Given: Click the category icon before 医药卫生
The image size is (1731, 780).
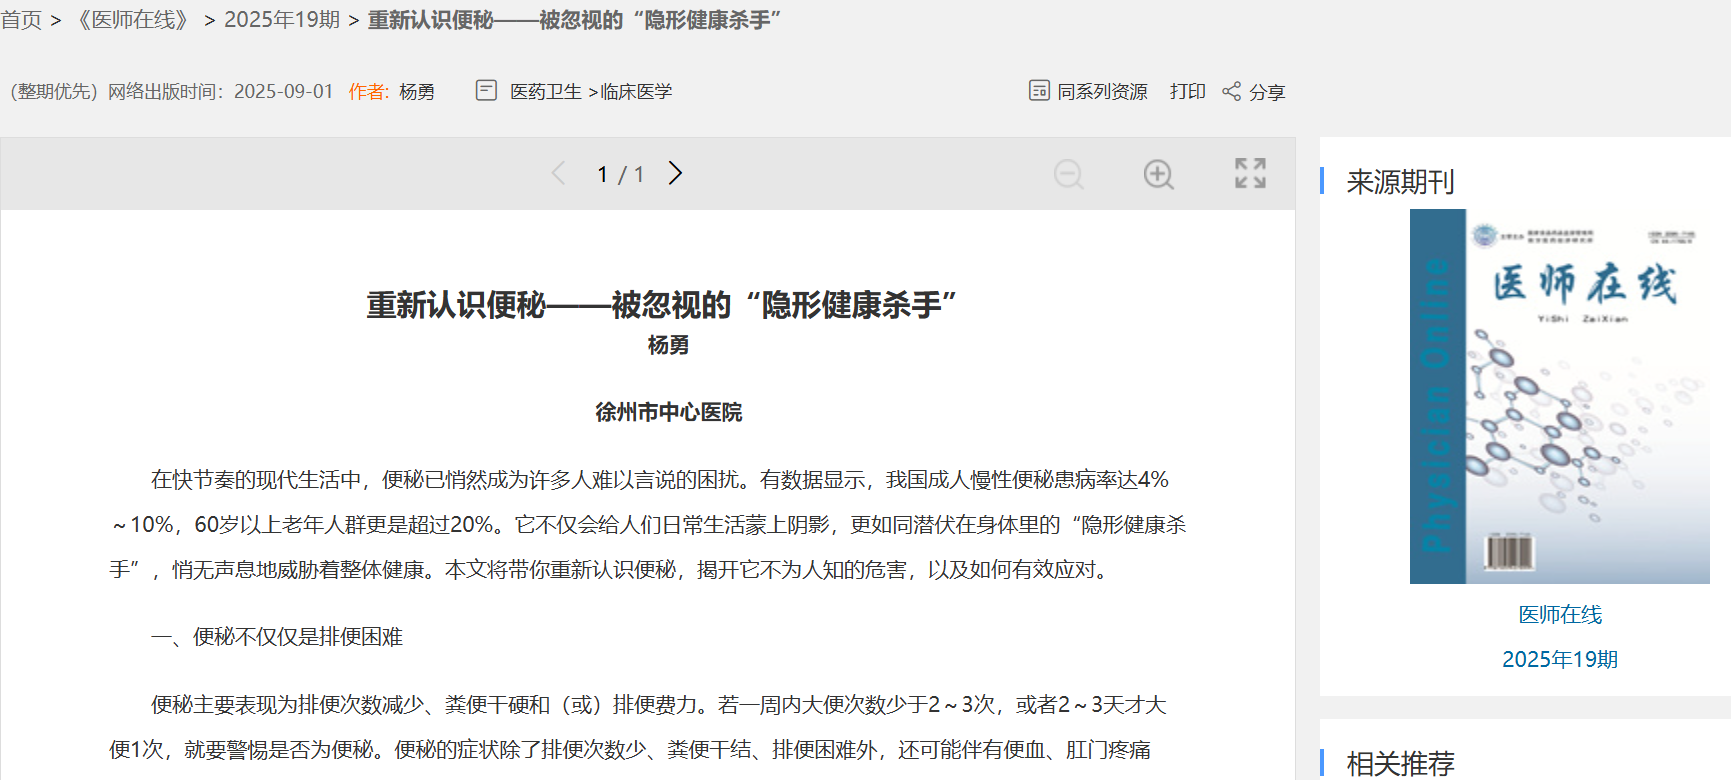Looking at the screenshot, I should 486,91.
